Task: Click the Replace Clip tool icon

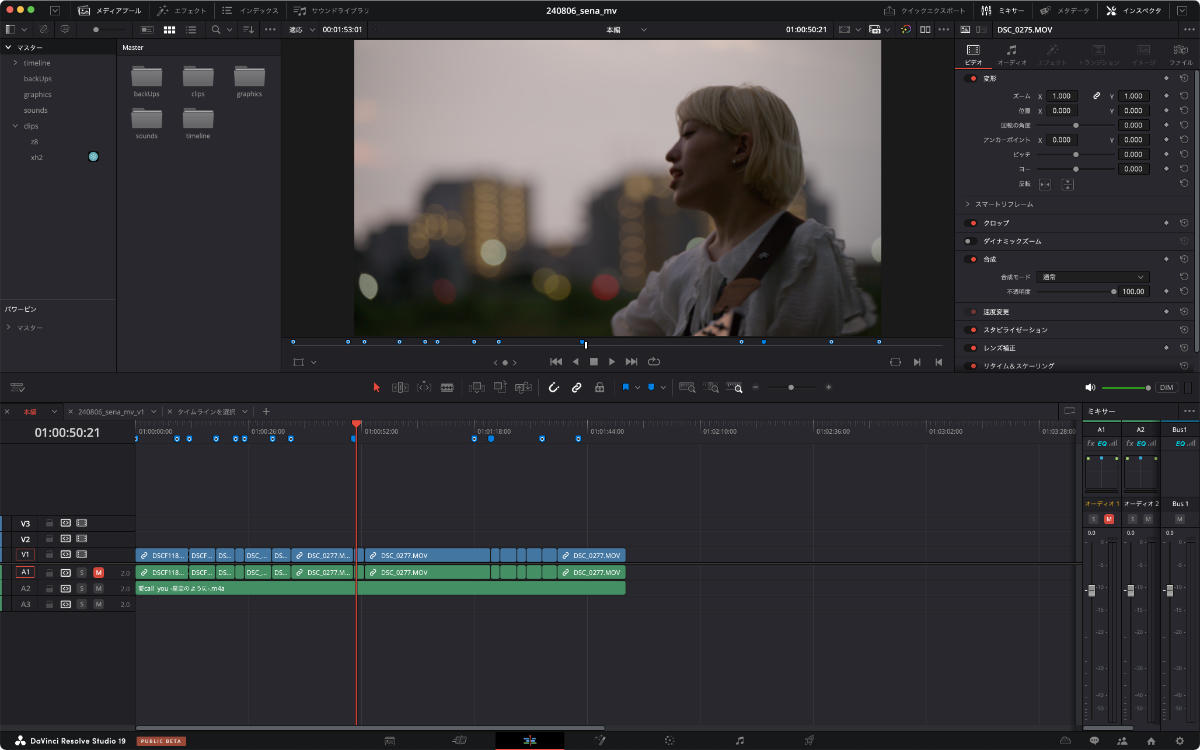Action: (x=521, y=387)
